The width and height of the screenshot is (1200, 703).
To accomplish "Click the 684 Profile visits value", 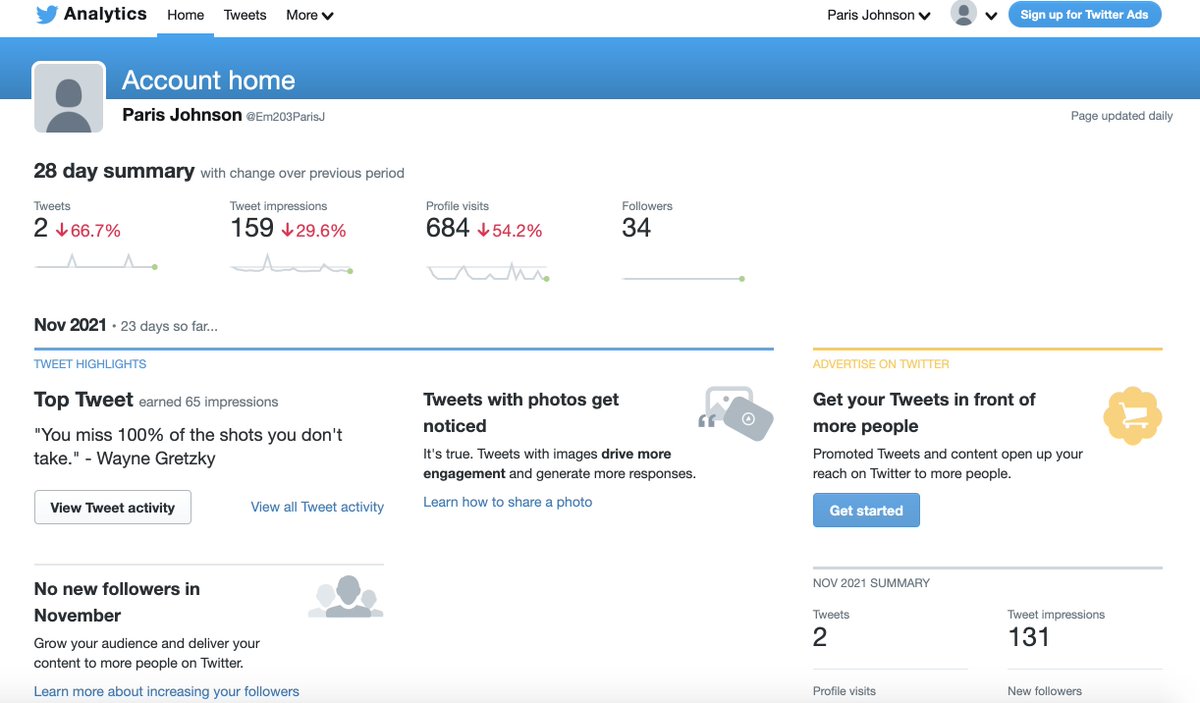I will pos(448,228).
